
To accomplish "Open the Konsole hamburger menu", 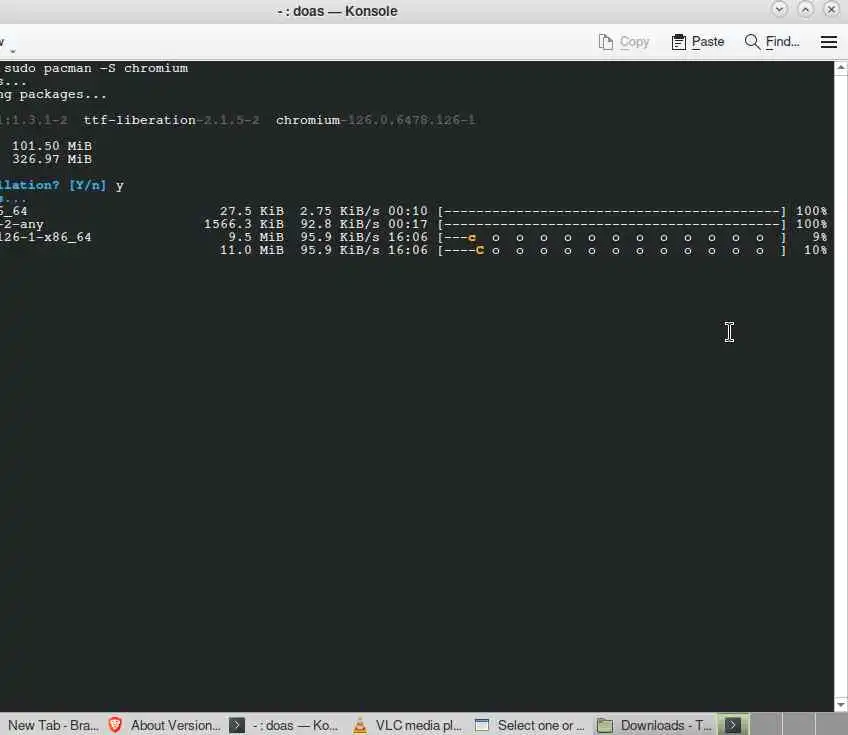I will coord(829,42).
